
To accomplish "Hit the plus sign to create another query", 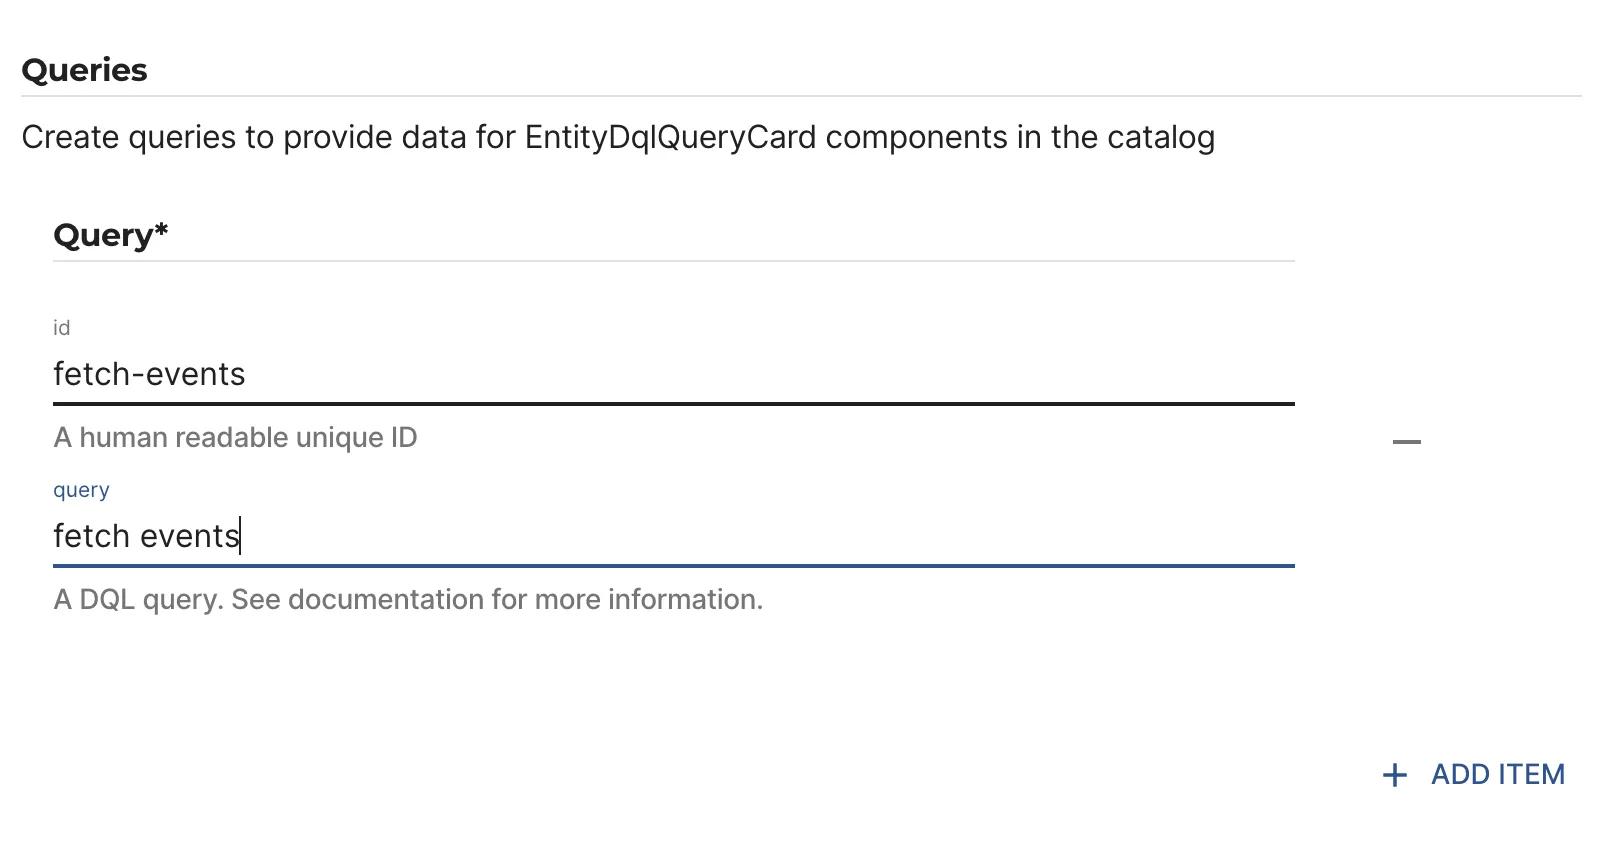I will tap(1393, 775).
